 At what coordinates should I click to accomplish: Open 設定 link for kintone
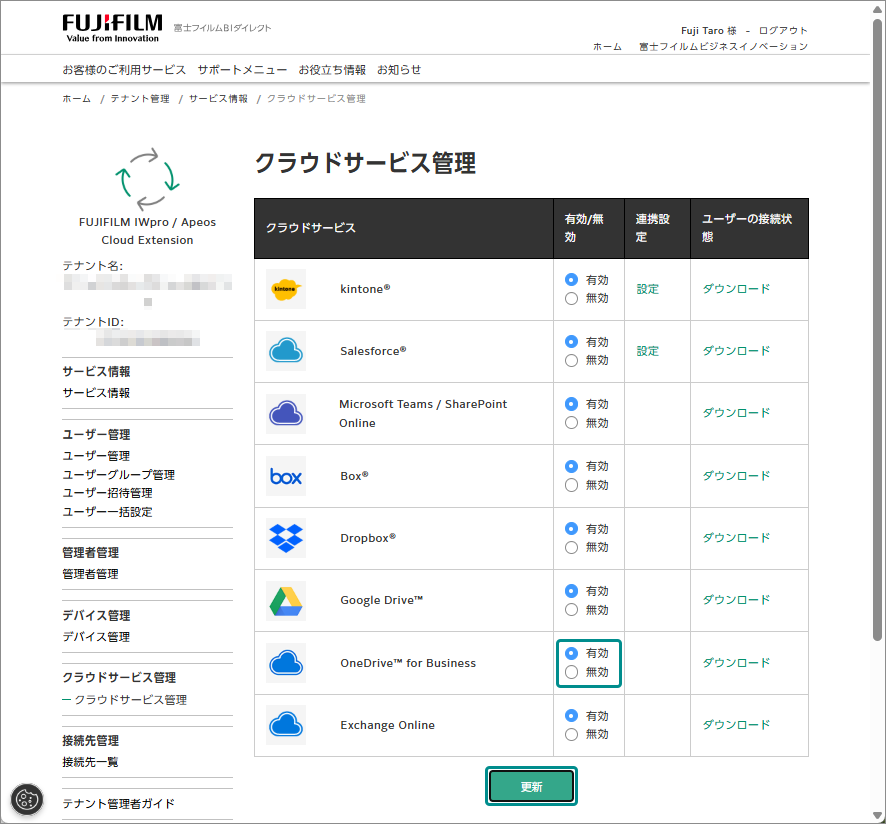pos(648,289)
